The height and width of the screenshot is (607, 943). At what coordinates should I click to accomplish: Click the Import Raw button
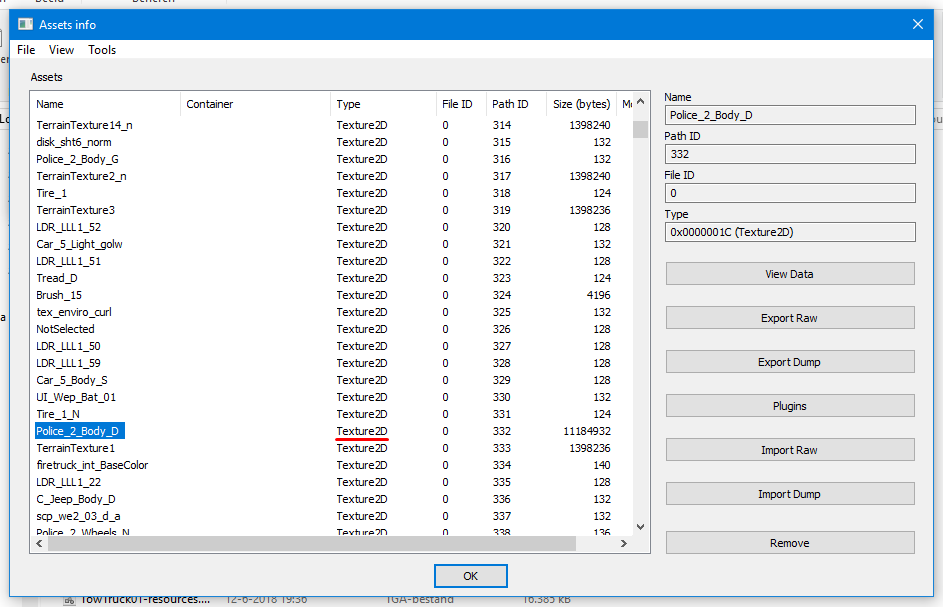tap(790, 449)
